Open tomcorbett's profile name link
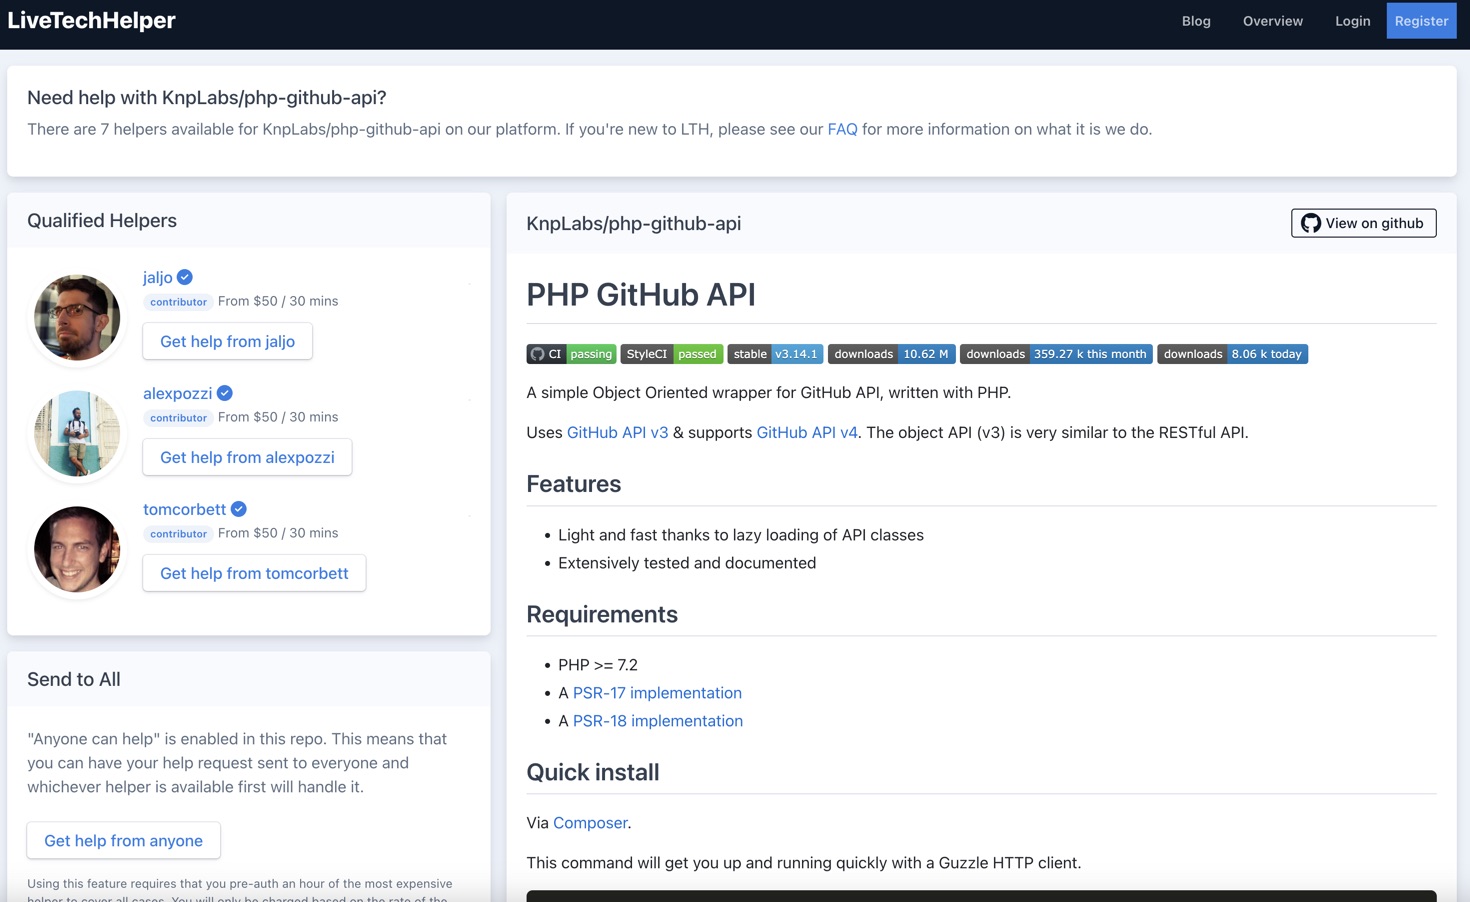The height and width of the screenshot is (902, 1470). tap(184, 509)
